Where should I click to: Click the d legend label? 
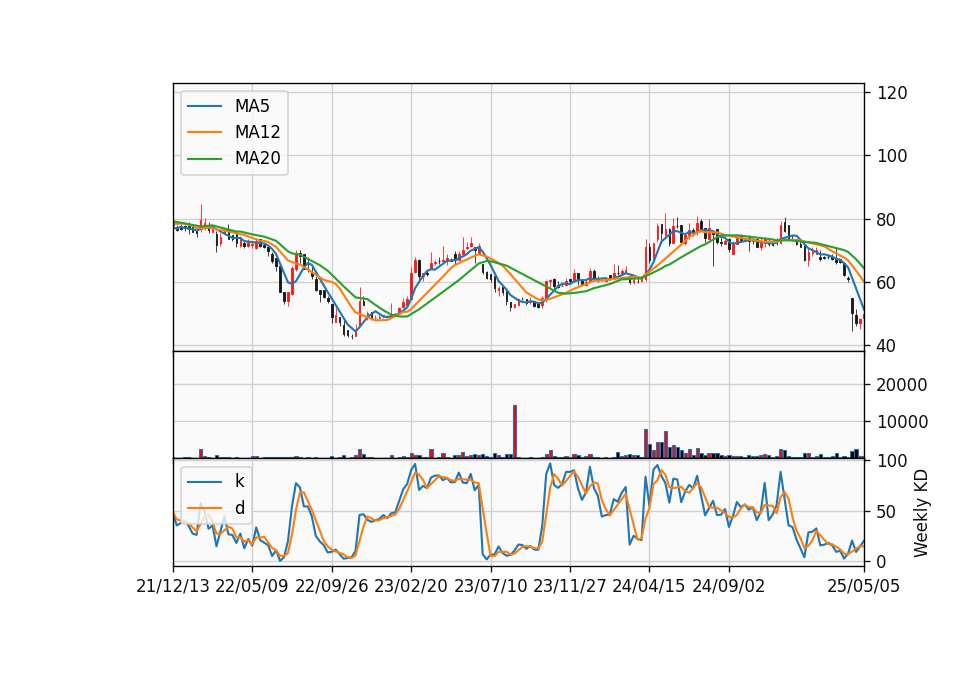(239, 508)
